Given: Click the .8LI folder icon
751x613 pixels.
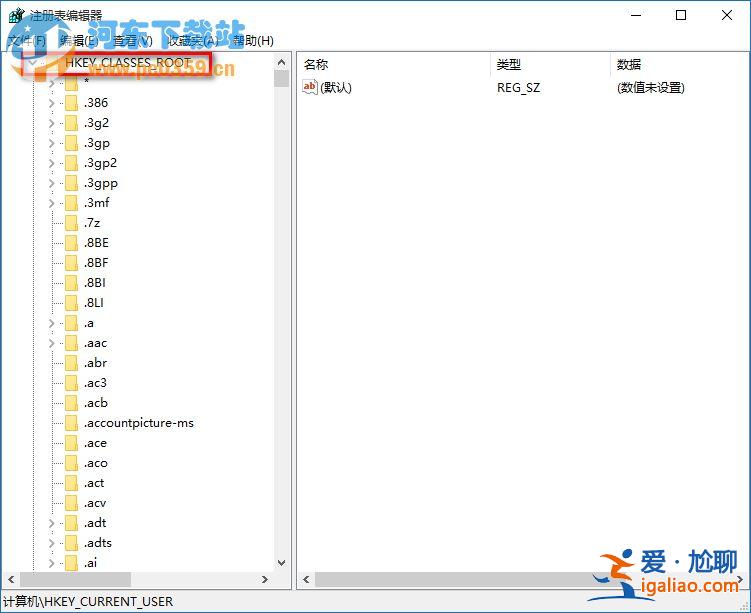Looking at the screenshot, I should (71, 303).
